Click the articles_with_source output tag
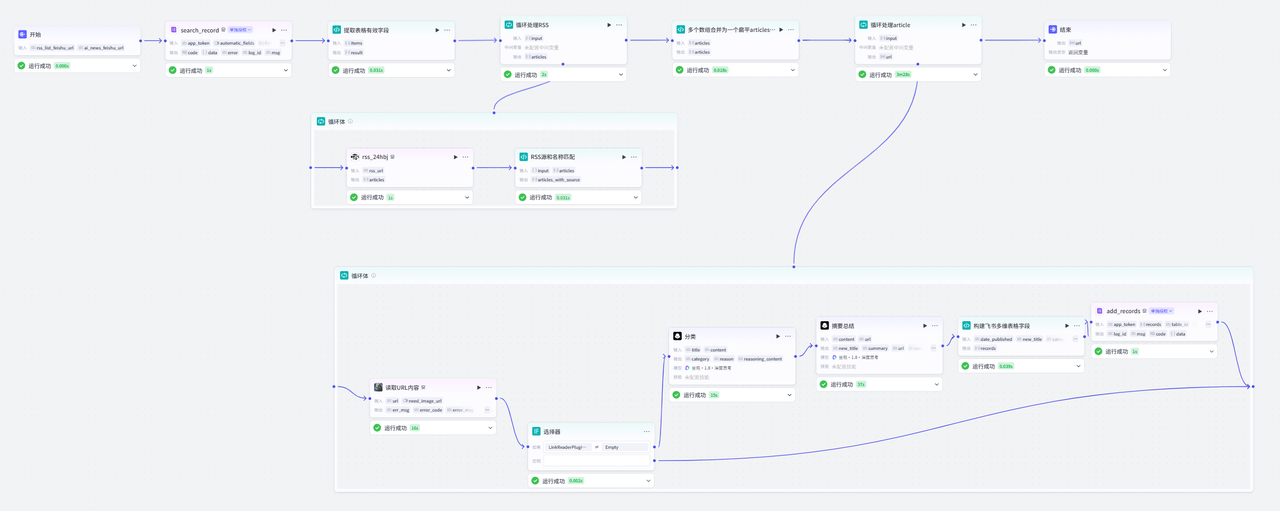 point(556,180)
